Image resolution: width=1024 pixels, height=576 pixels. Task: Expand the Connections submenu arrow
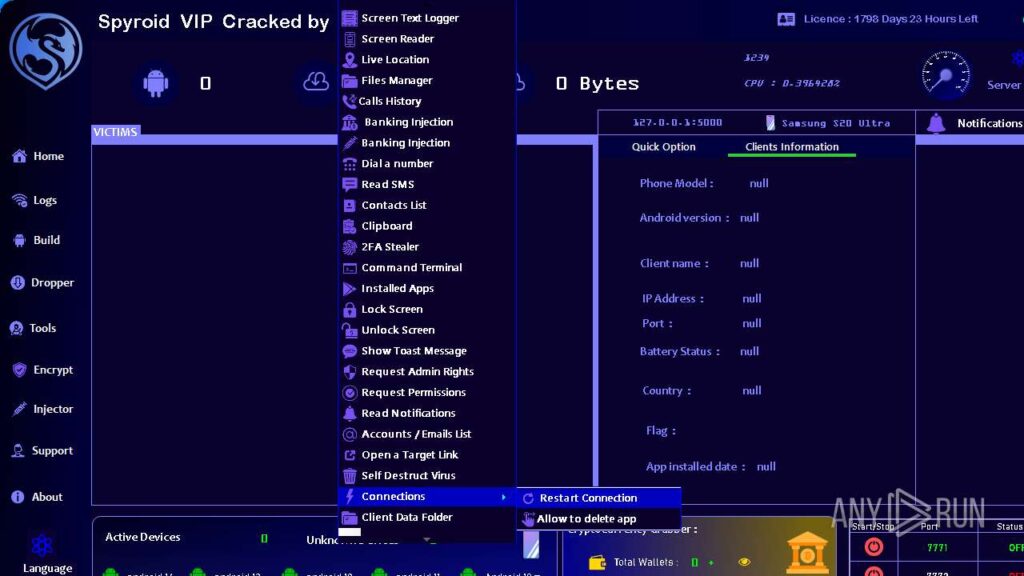tap(504, 497)
